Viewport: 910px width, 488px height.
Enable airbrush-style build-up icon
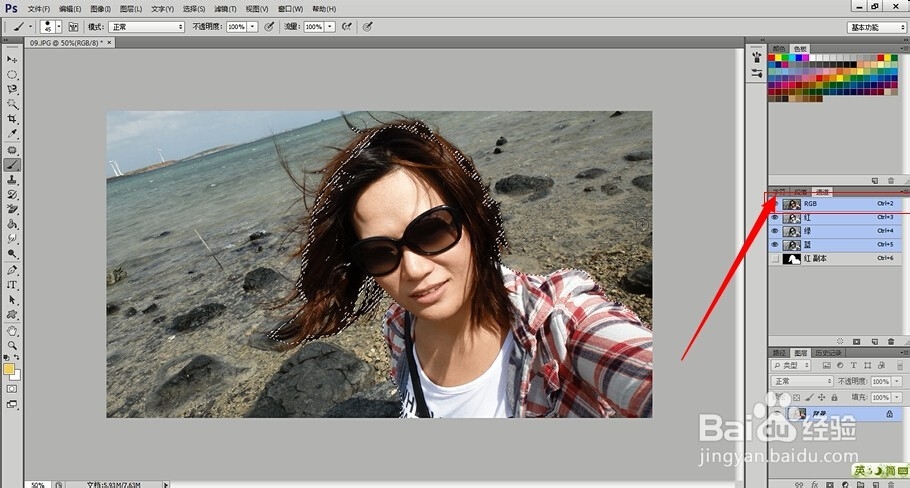346,27
